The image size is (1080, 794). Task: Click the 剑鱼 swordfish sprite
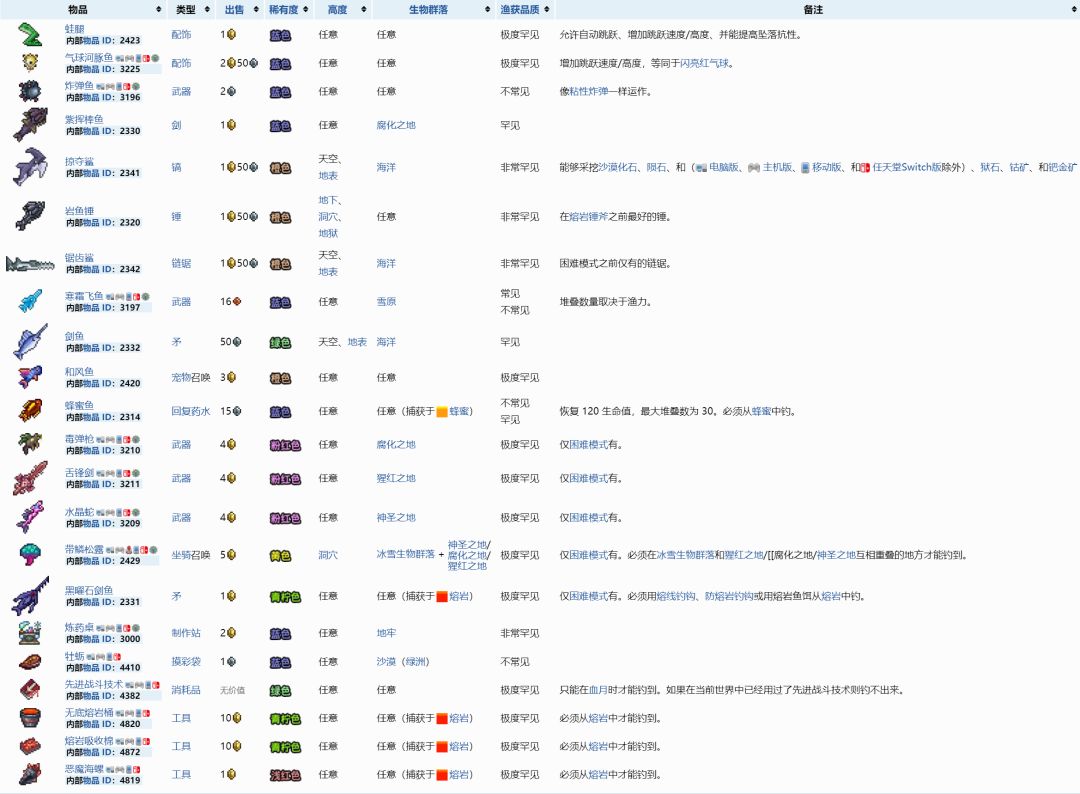(30, 342)
